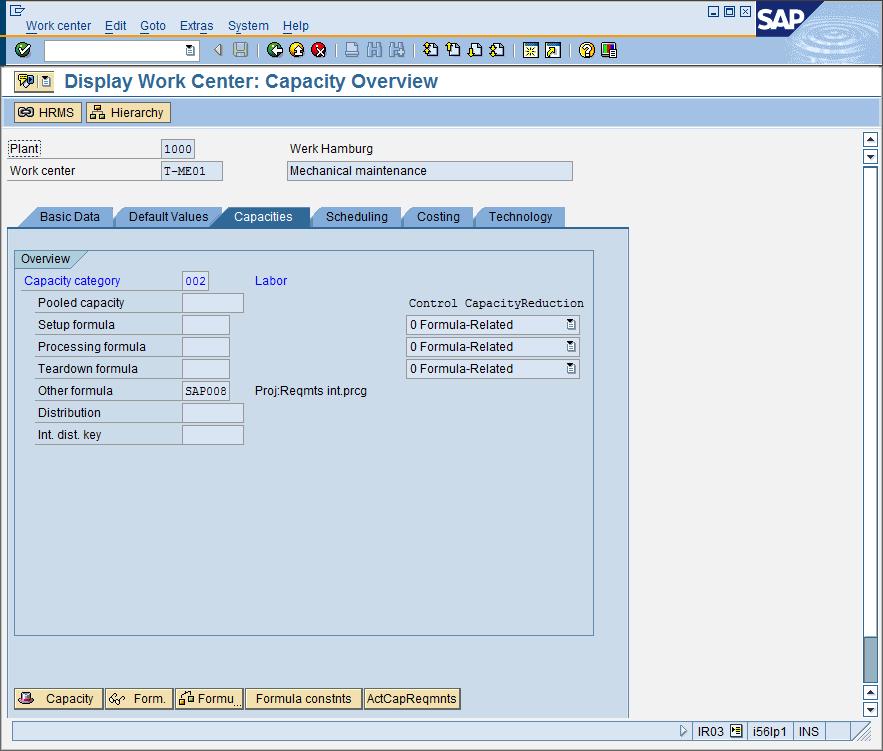Click the Save diskette icon
The image size is (883, 751).
[240, 50]
